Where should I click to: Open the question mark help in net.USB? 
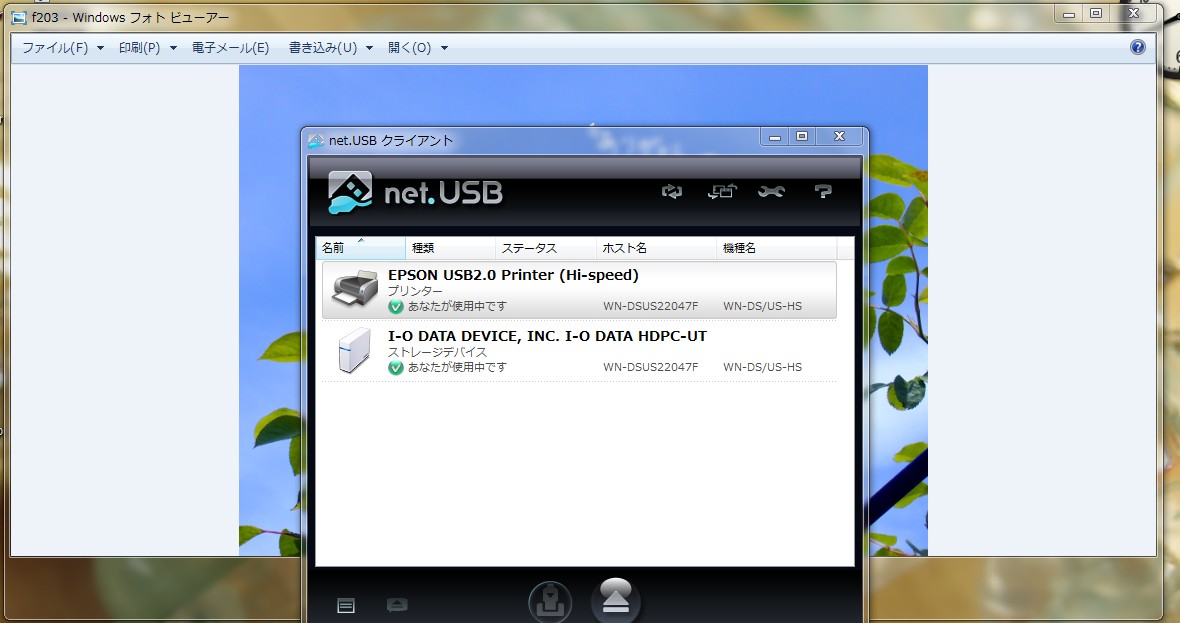(x=823, y=192)
